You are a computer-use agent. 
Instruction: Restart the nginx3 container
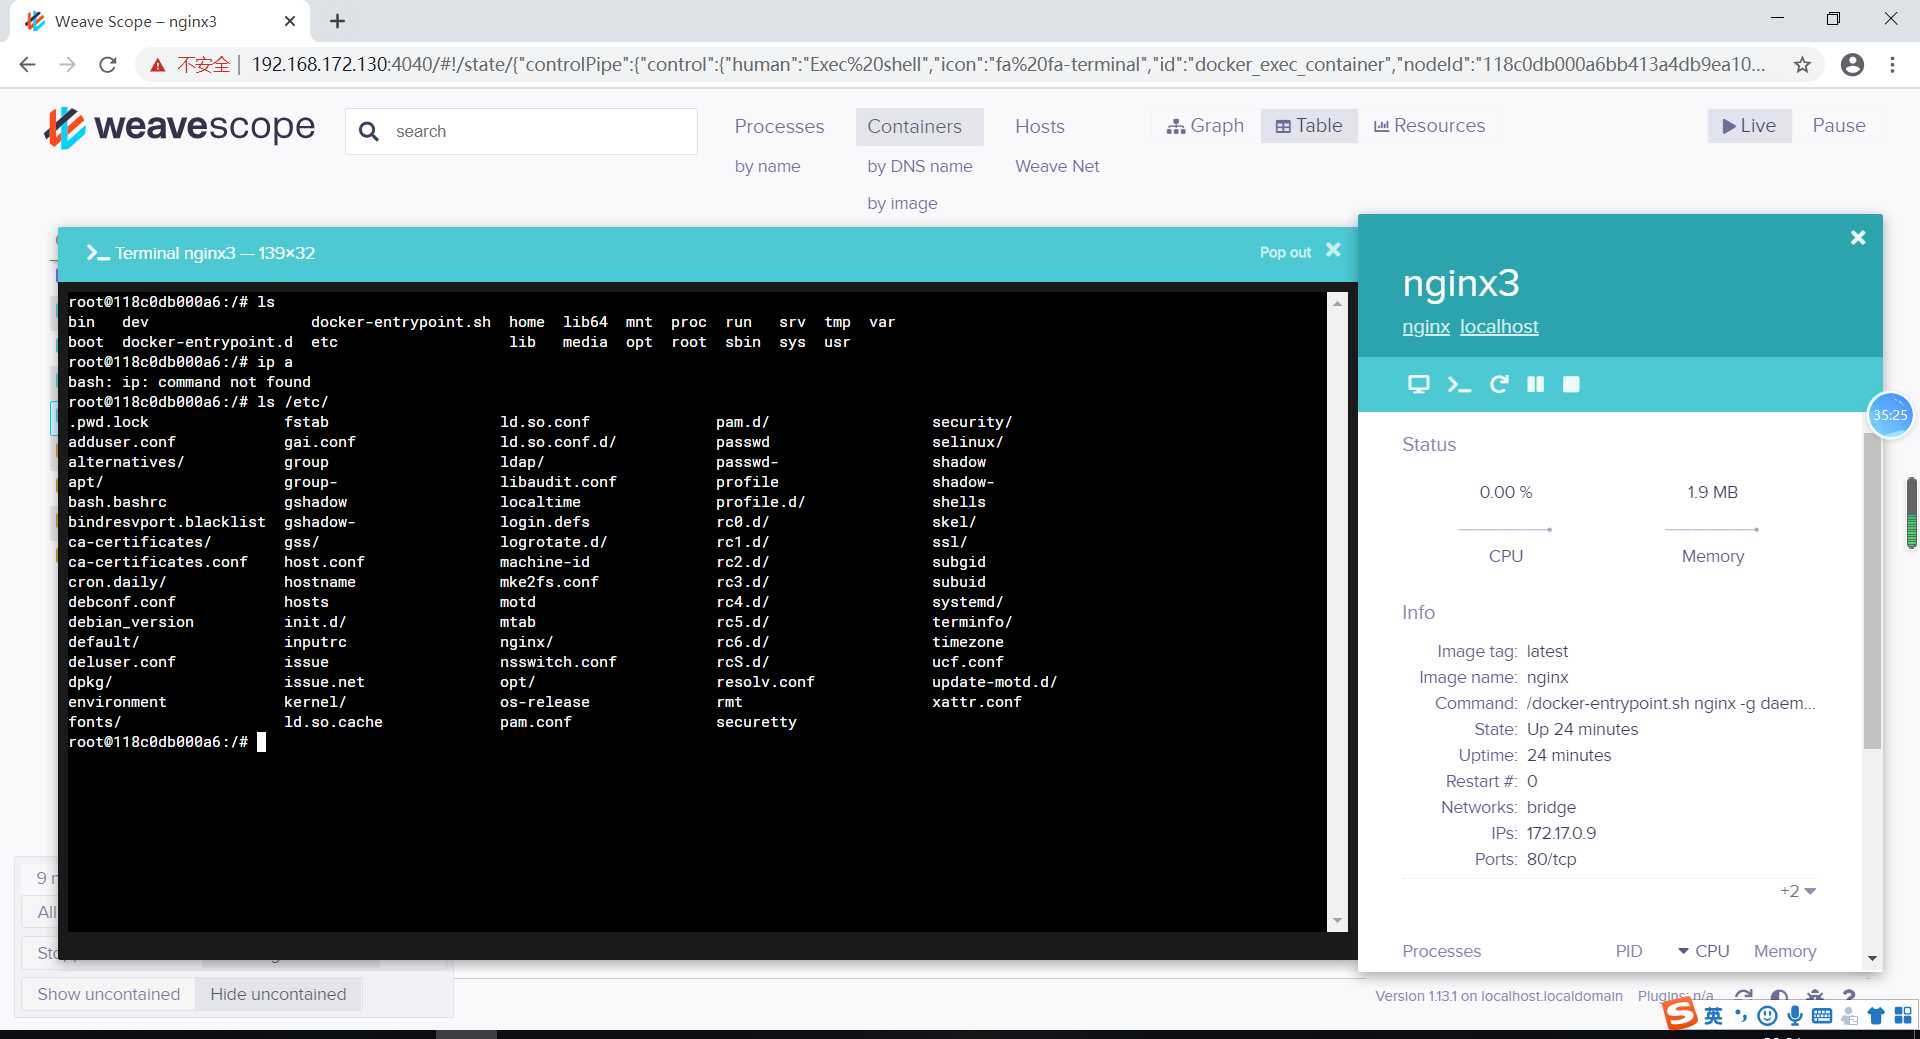click(1498, 384)
